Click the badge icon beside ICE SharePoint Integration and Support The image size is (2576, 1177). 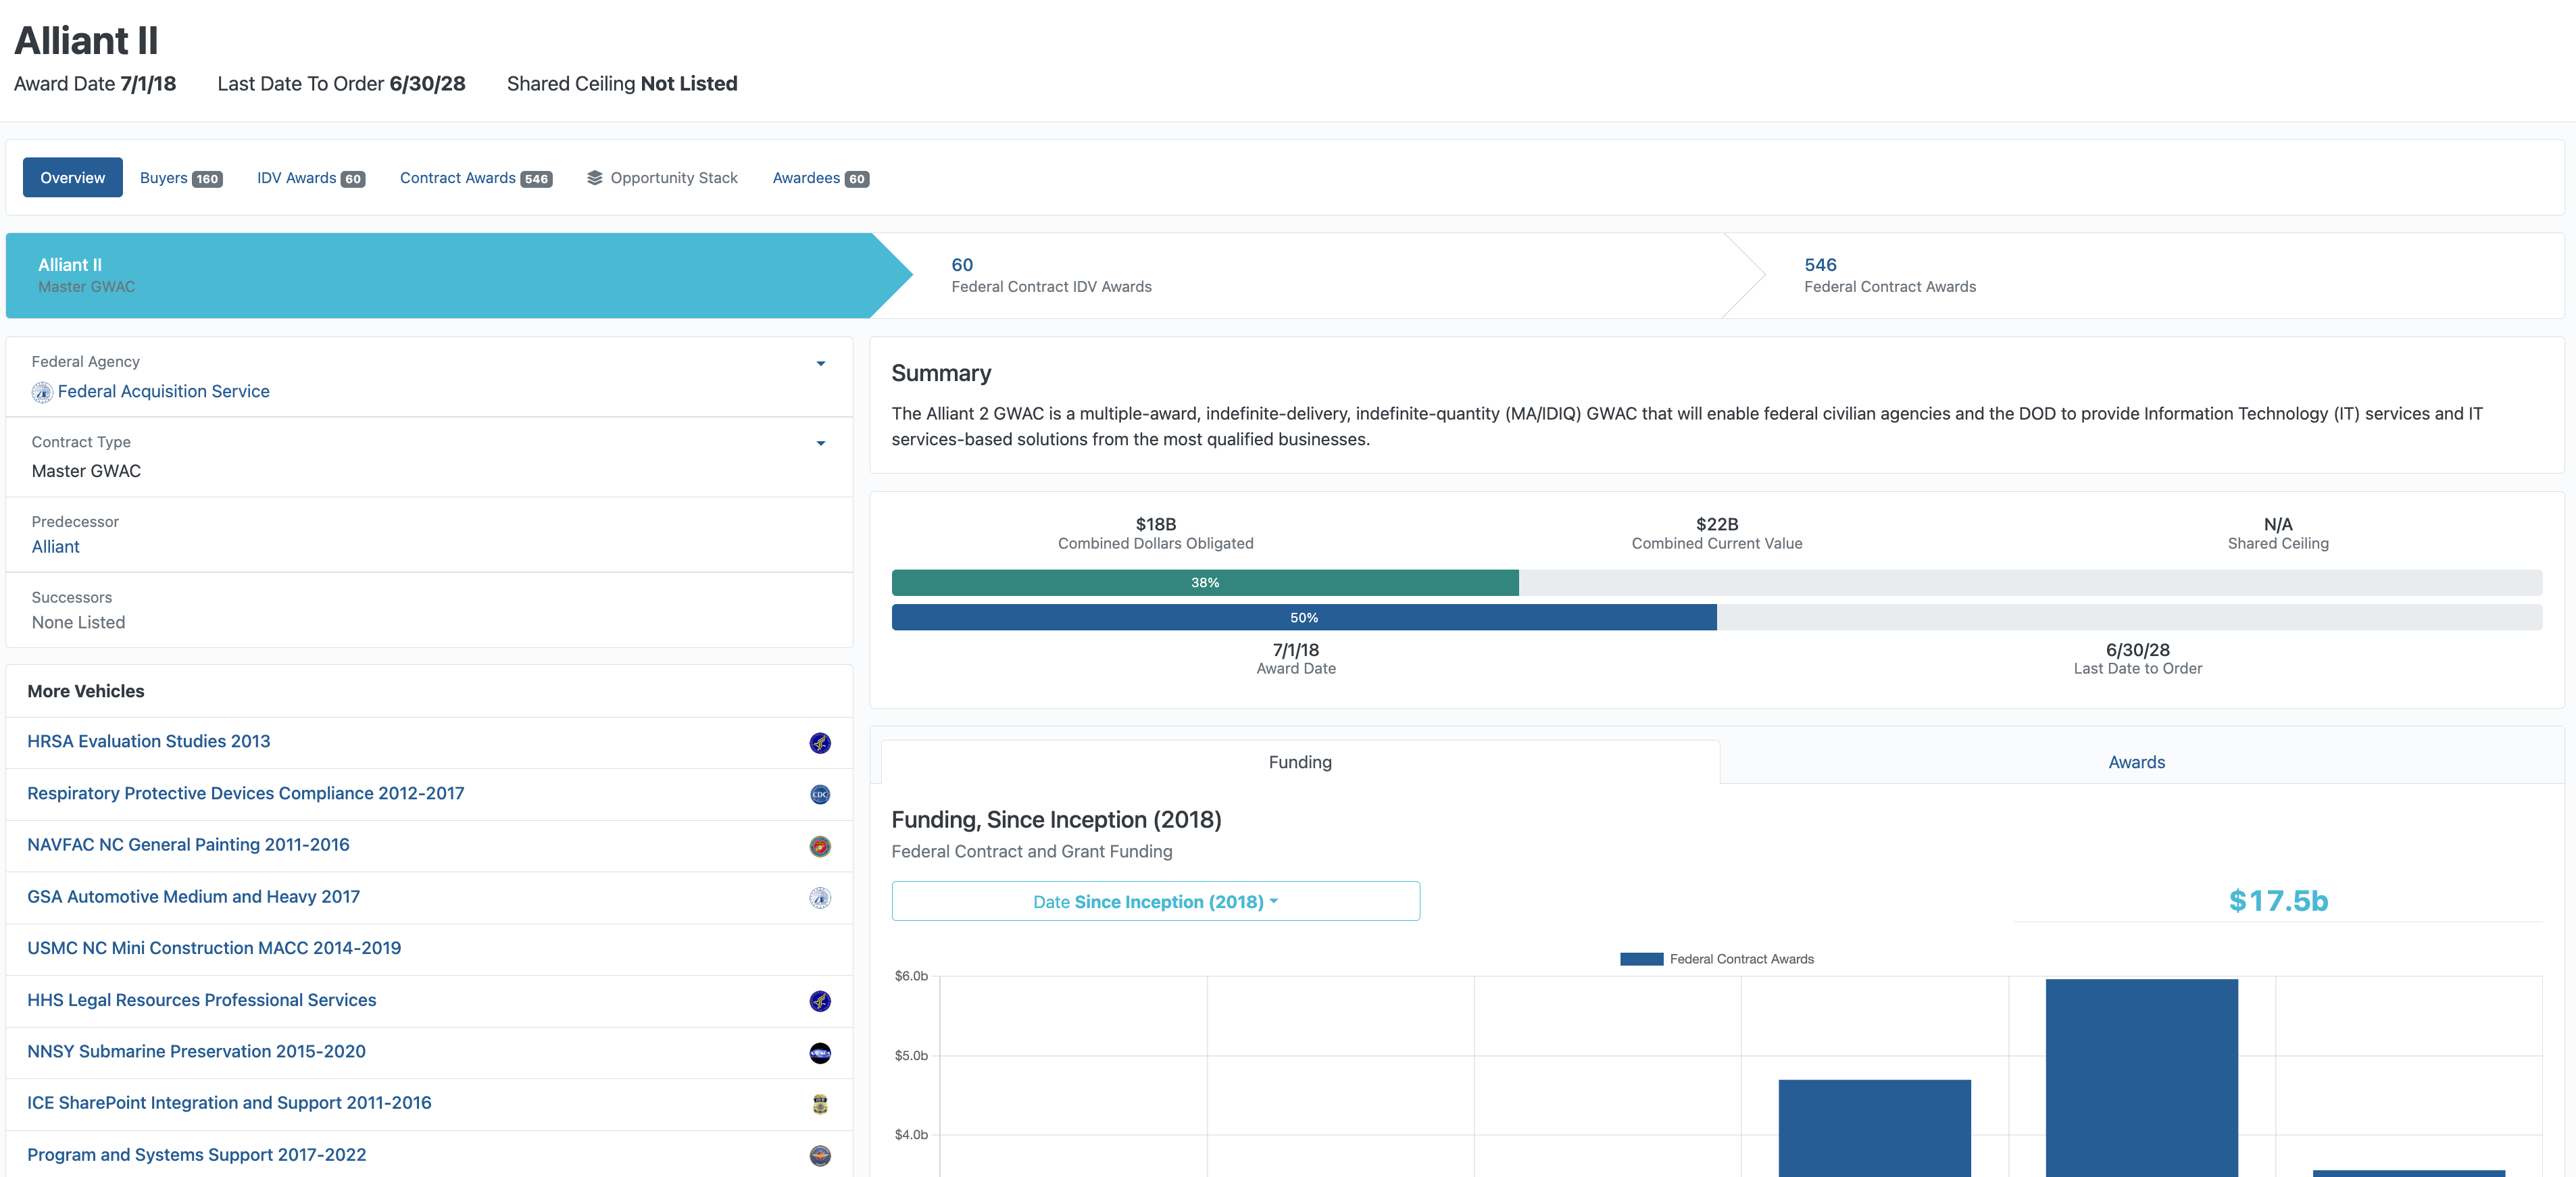click(x=819, y=1104)
